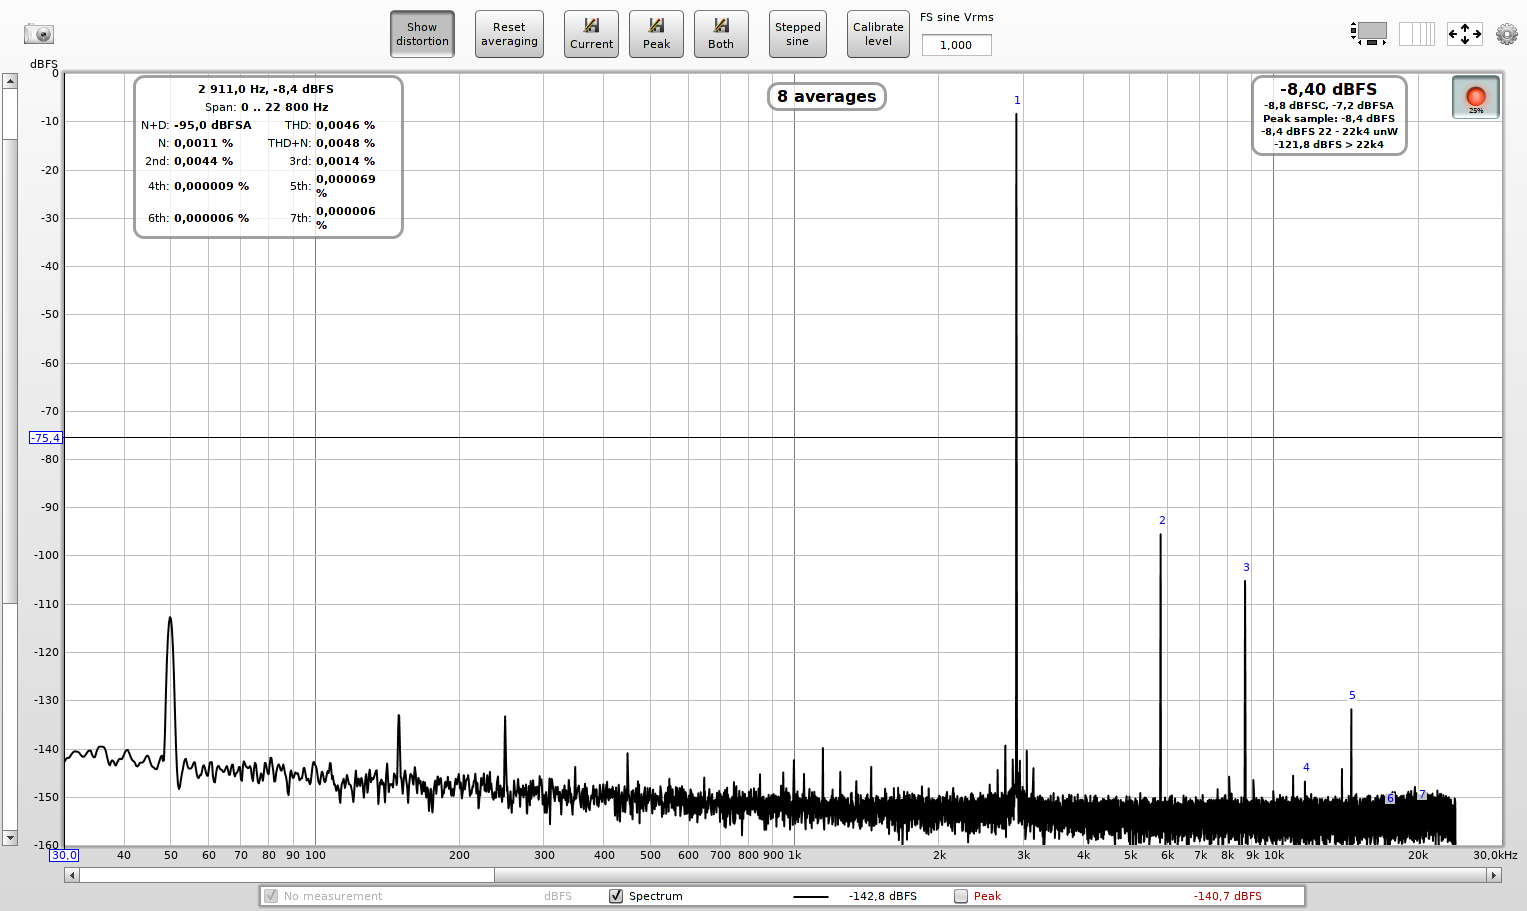1527x911 pixels.
Task: Click vertical scrollbar up arrow
Action: (x=10, y=81)
